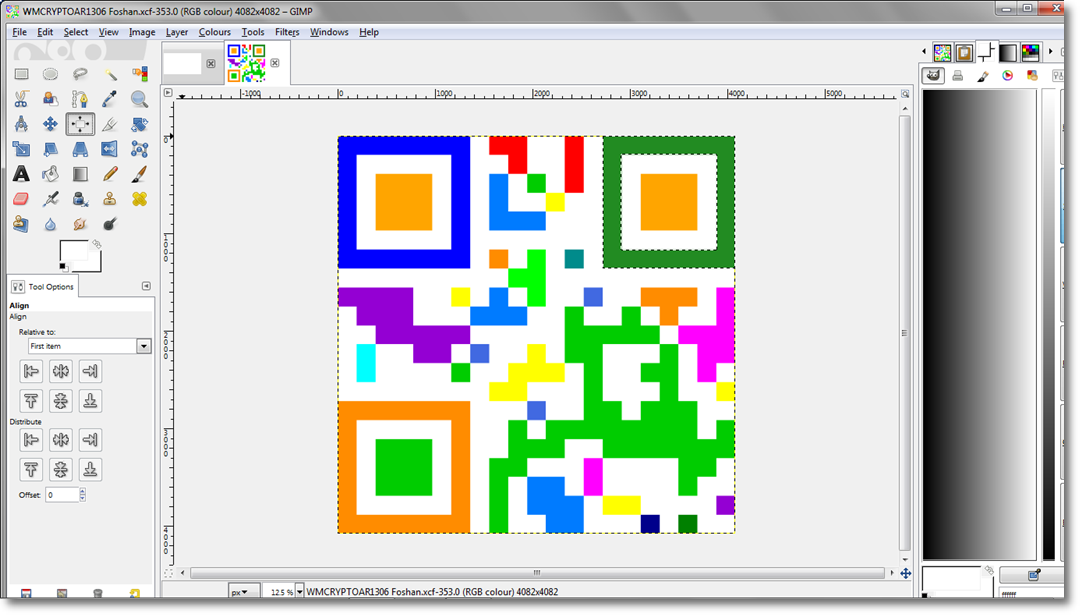This screenshot has width=1080, height=615.
Task: Select the Scale tool
Action: tap(21, 149)
